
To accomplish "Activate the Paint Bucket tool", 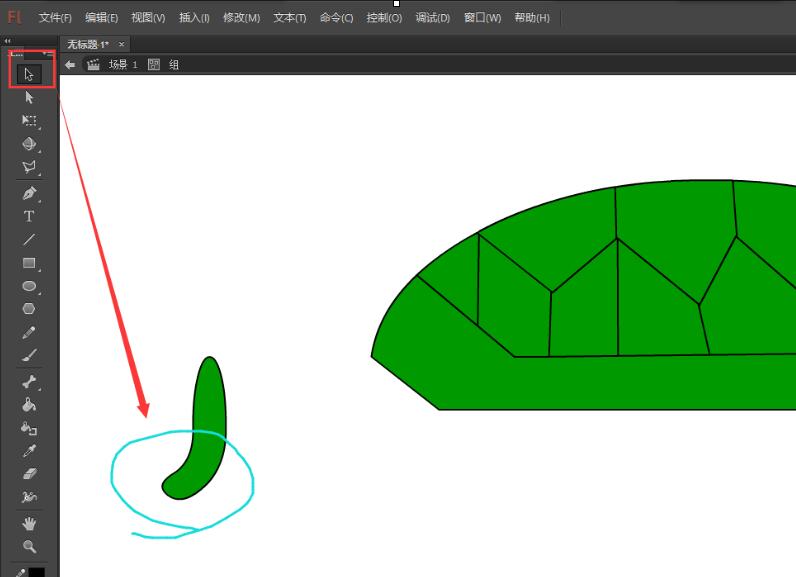I will [x=29, y=405].
